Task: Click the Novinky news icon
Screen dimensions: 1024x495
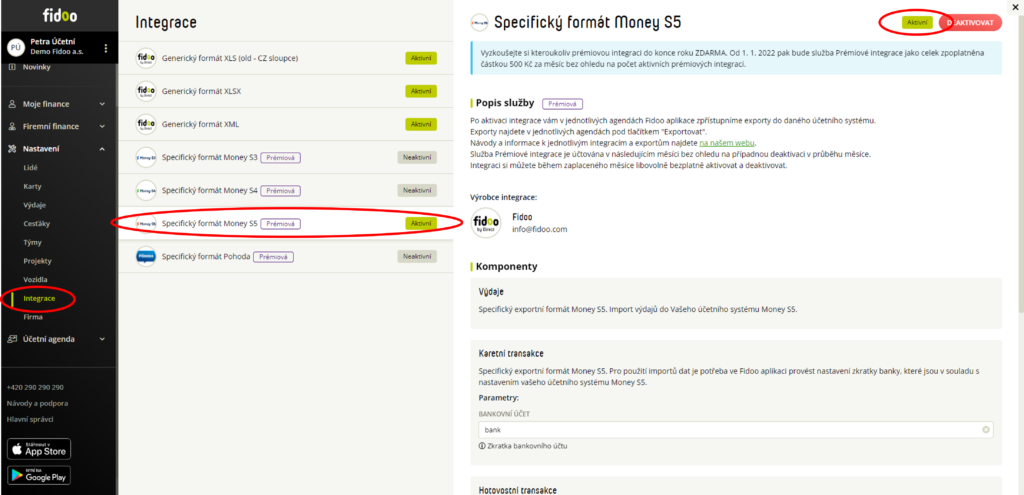Action: (12, 67)
